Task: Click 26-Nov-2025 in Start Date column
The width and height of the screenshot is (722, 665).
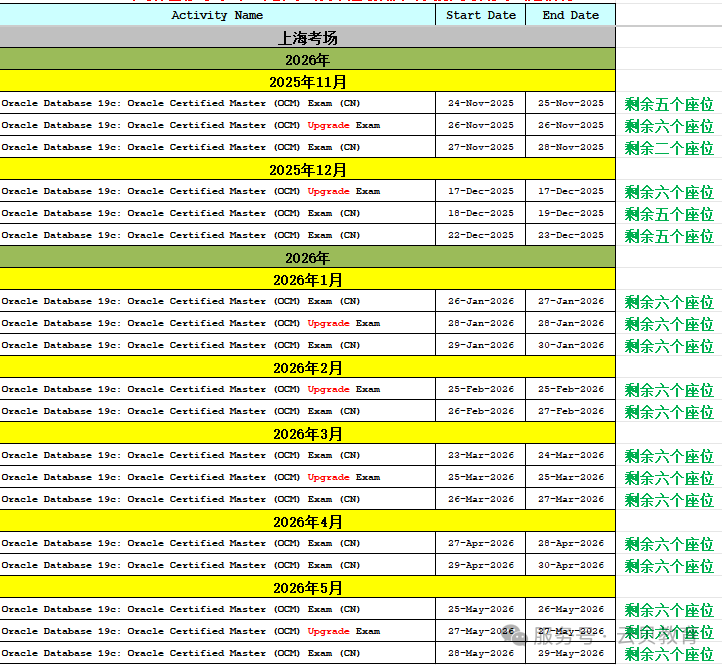Action: [481, 125]
